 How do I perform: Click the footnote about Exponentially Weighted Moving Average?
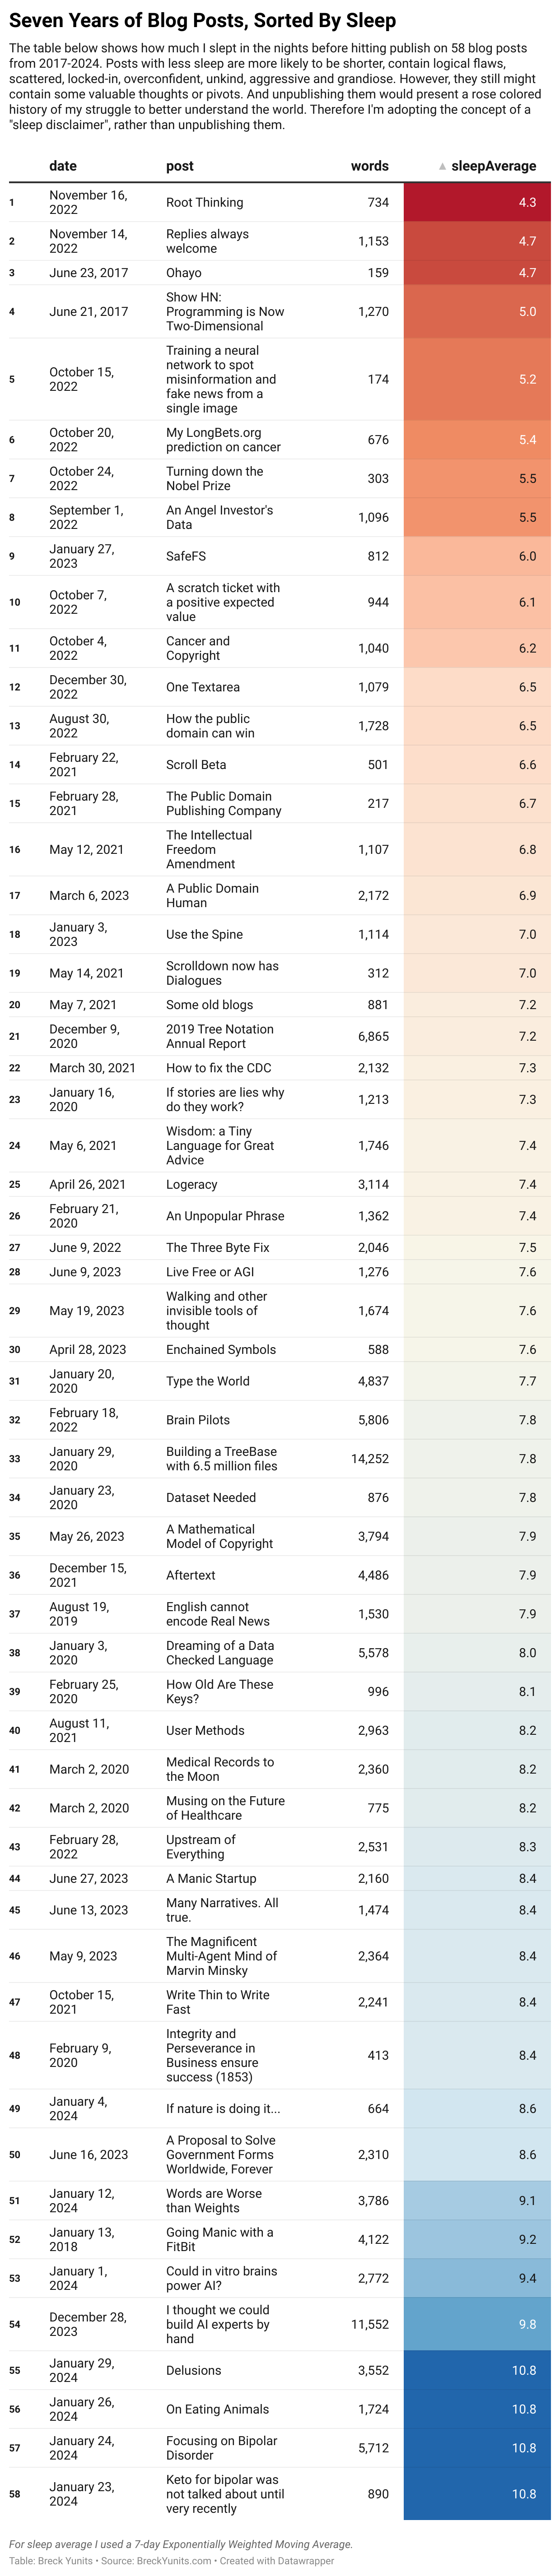tap(181, 2544)
